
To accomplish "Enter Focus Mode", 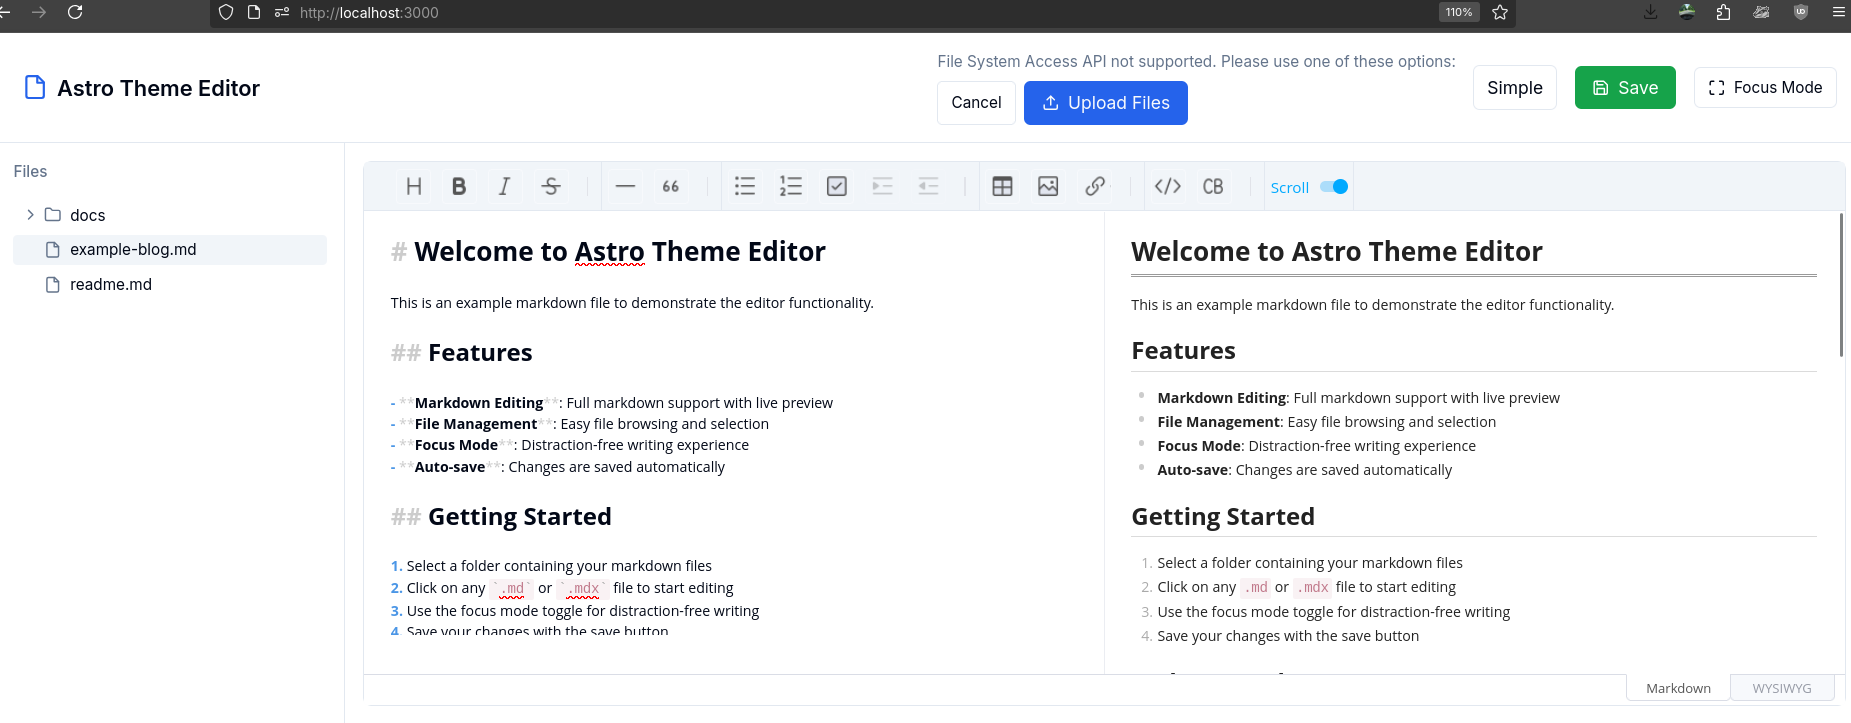I will tap(1765, 88).
